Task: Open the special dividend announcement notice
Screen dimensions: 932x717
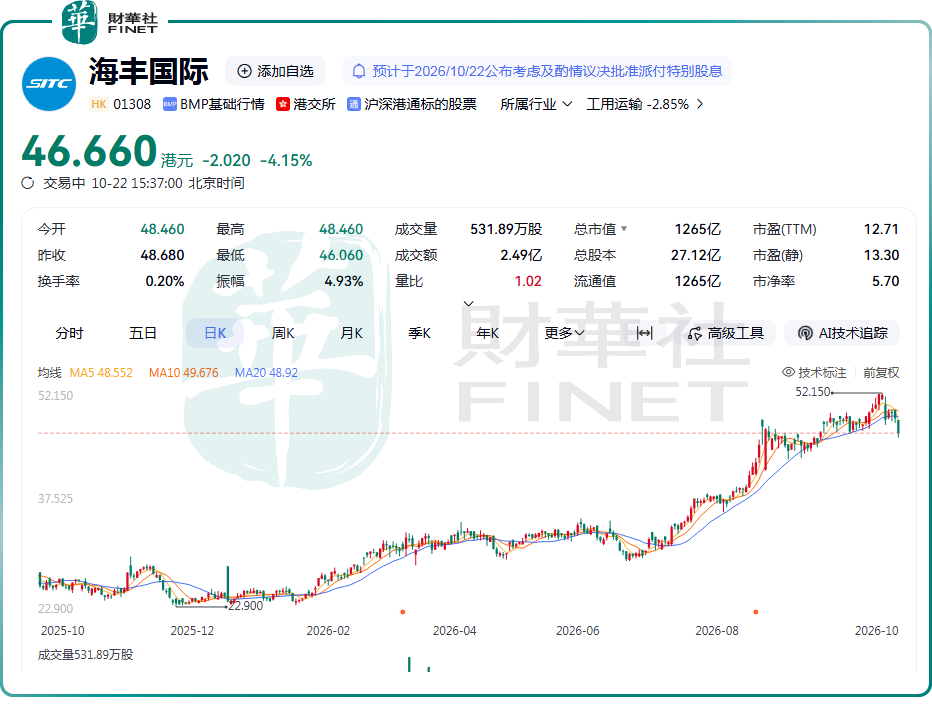Action: 537,71
